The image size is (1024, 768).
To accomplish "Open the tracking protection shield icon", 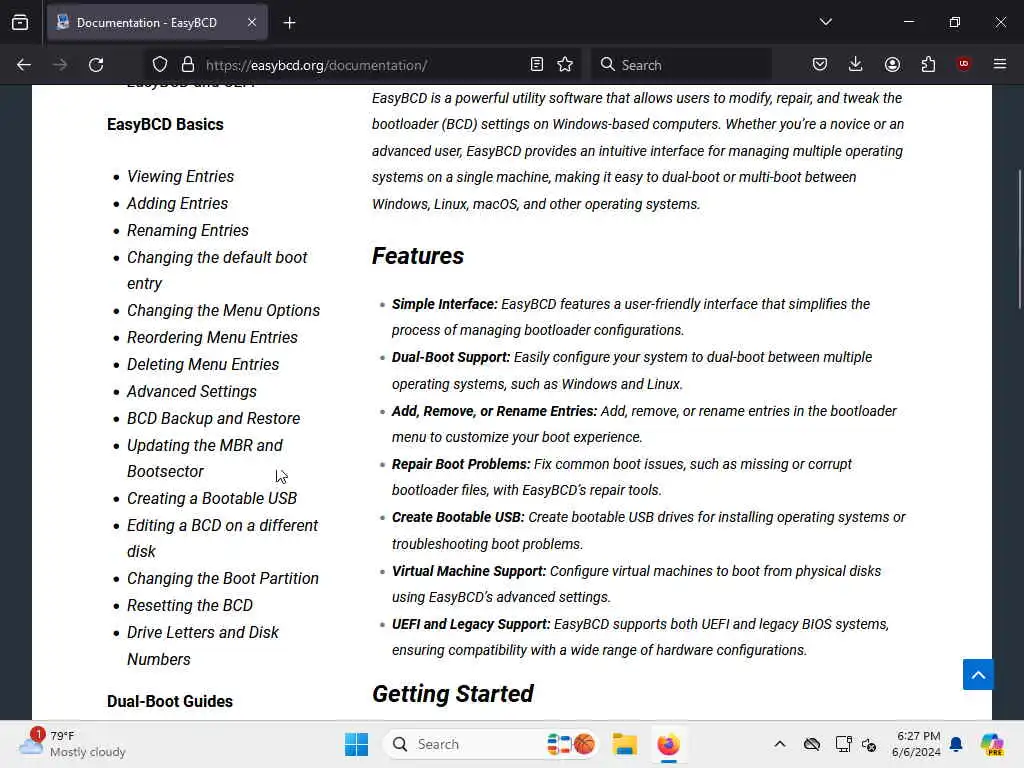I will pyautogui.click(x=160, y=65).
